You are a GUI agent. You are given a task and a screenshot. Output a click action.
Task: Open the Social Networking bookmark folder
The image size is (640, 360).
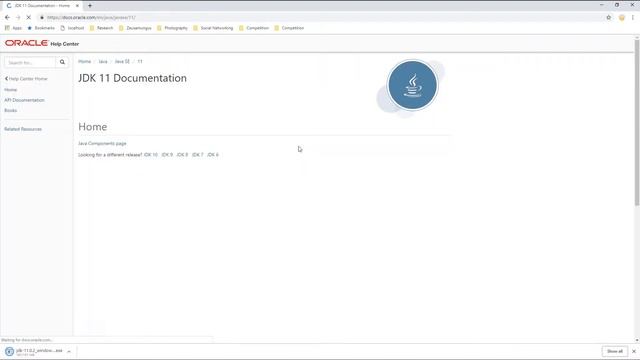coord(213,28)
